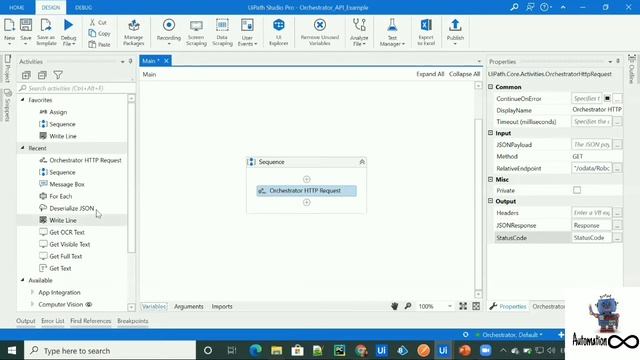Click Paste in the ribbon
Viewport: 640px width, 360px height.
[100, 44]
